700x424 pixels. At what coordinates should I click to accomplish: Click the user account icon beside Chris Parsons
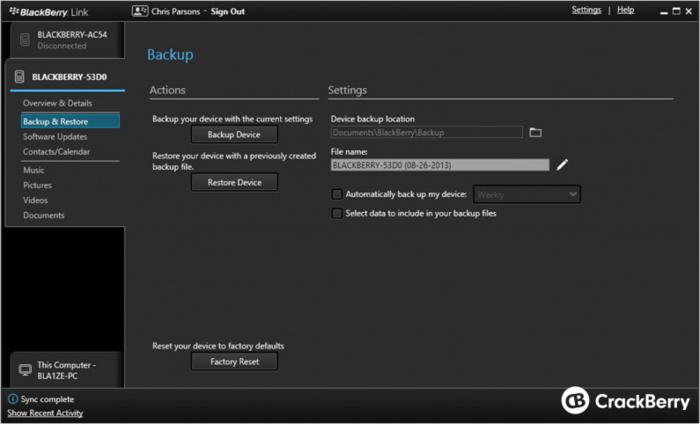coord(140,11)
